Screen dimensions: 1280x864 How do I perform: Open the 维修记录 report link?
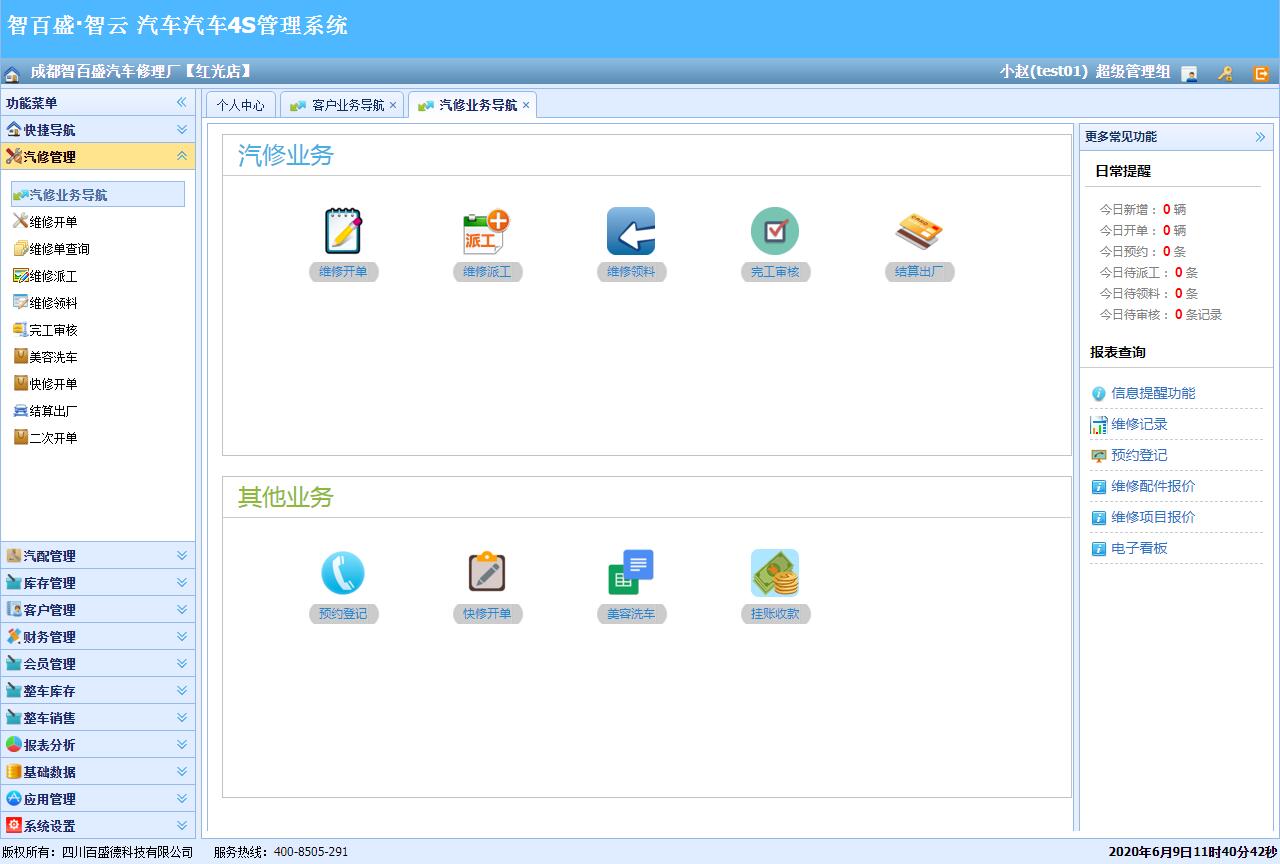pos(1139,424)
